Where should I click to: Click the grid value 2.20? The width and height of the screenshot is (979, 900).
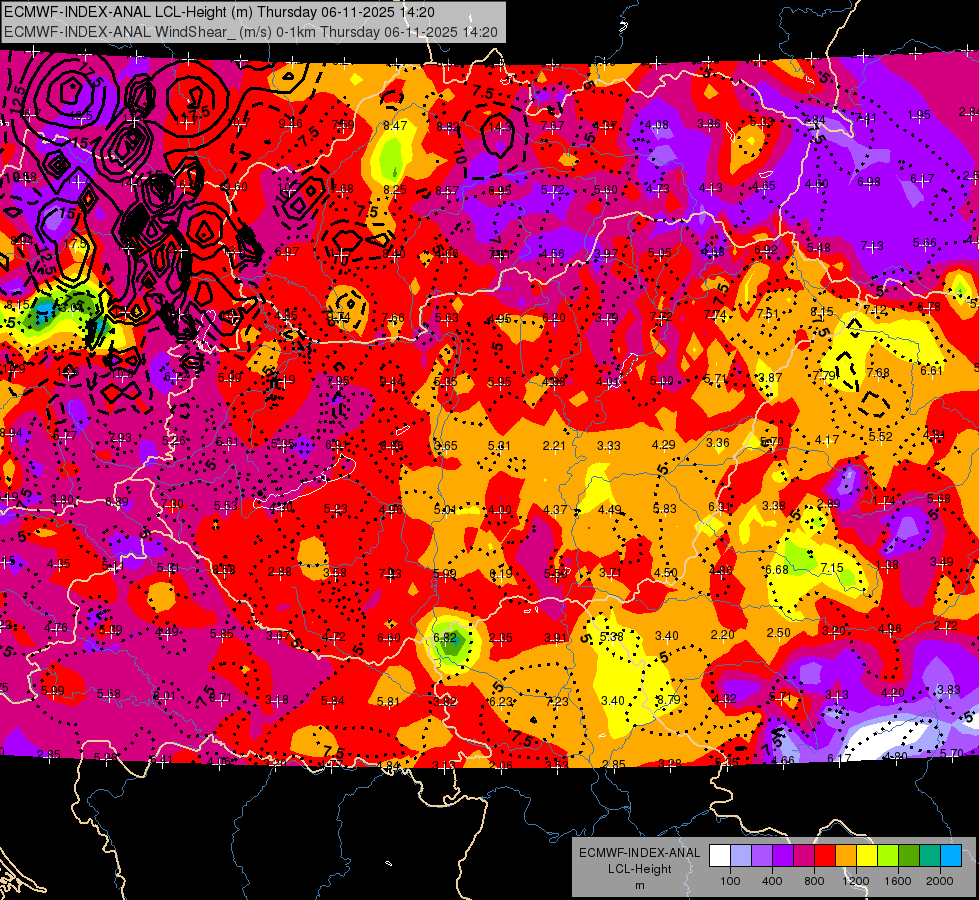(x=722, y=635)
